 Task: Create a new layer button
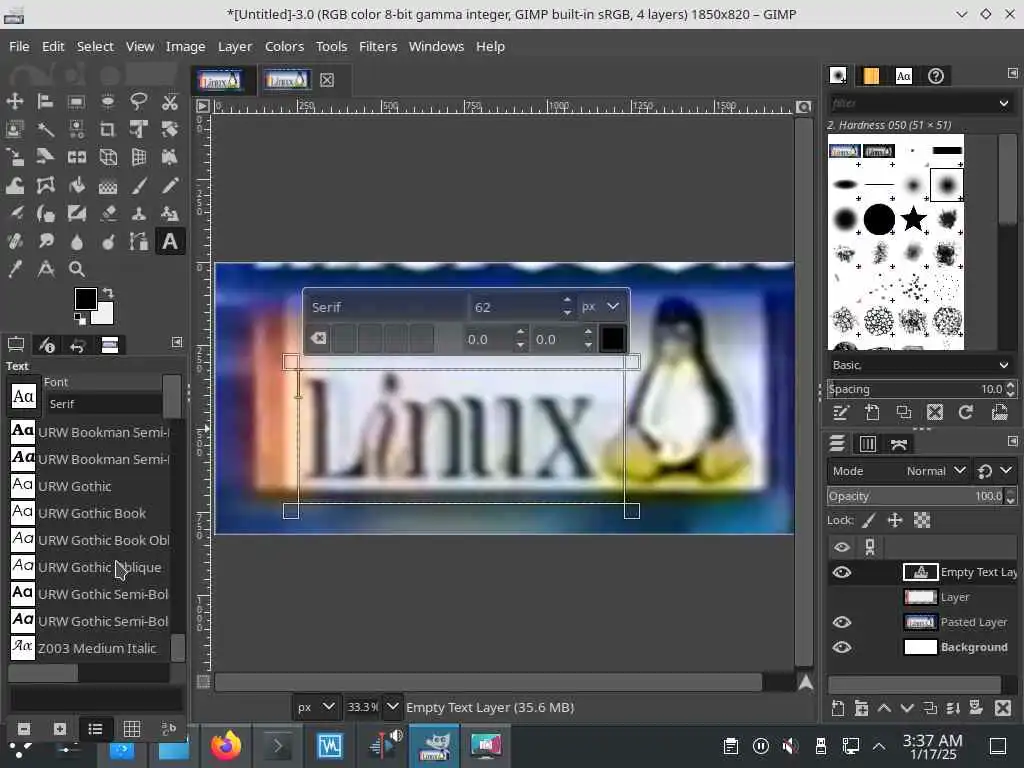point(838,708)
